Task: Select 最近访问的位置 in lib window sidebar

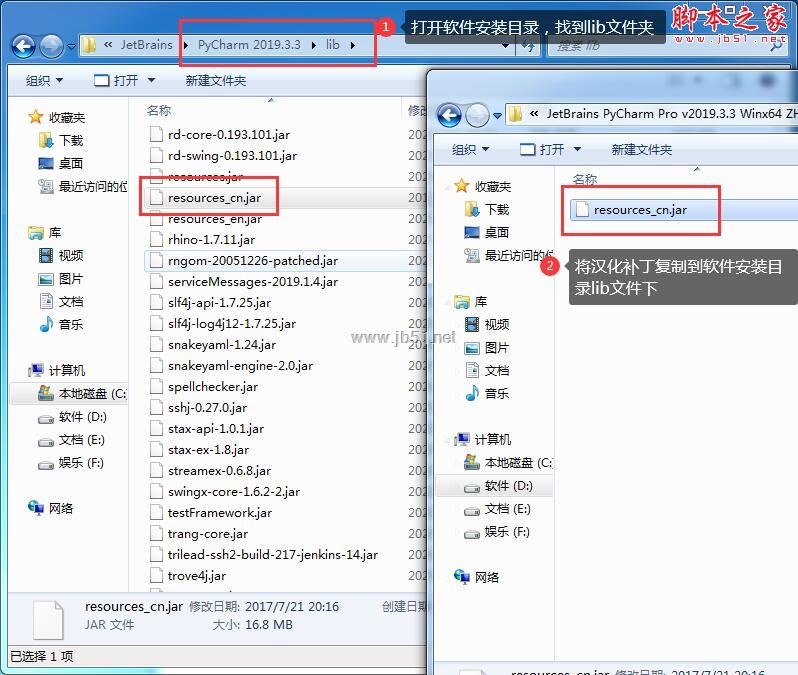Action: [x=83, y=187]
